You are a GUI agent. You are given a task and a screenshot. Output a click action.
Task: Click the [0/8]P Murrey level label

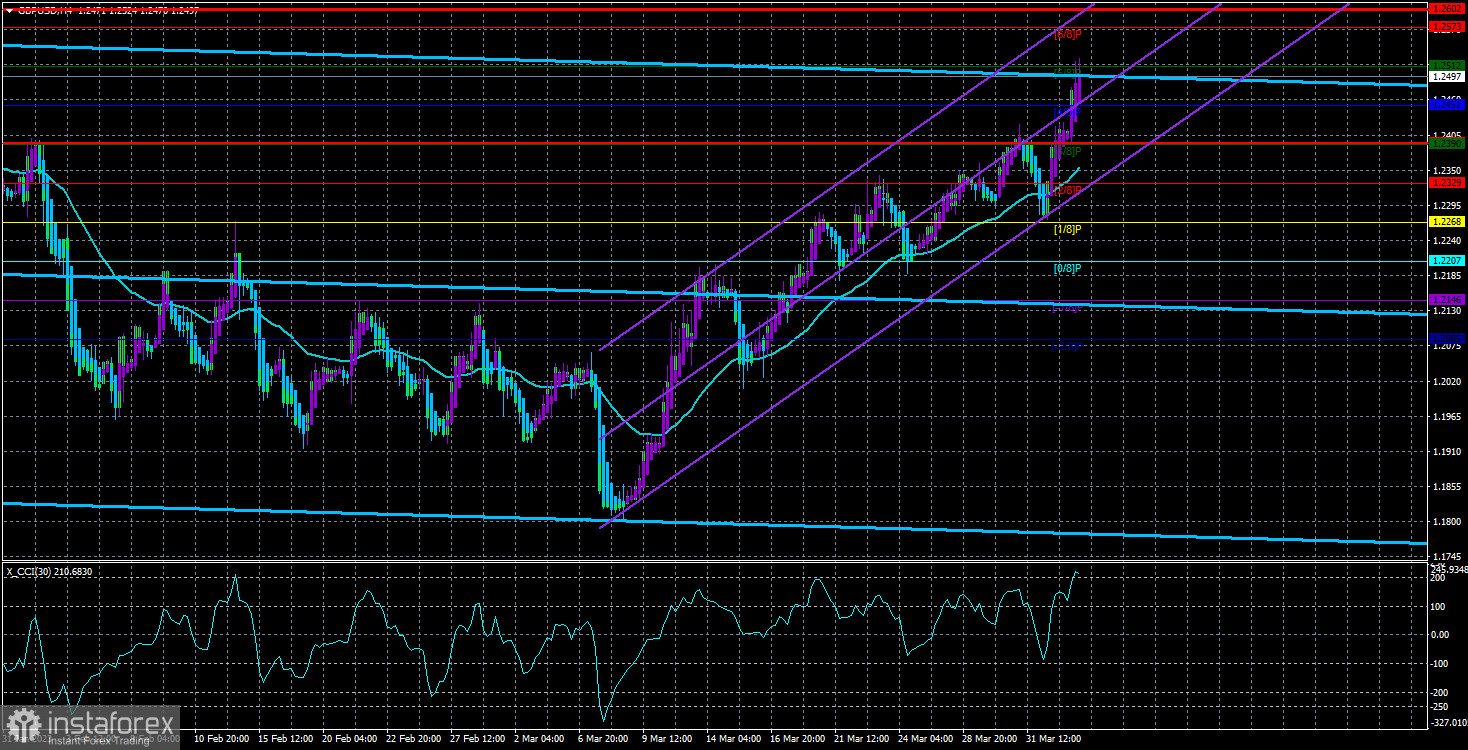pyautogui.click(x=1068, y=268)
